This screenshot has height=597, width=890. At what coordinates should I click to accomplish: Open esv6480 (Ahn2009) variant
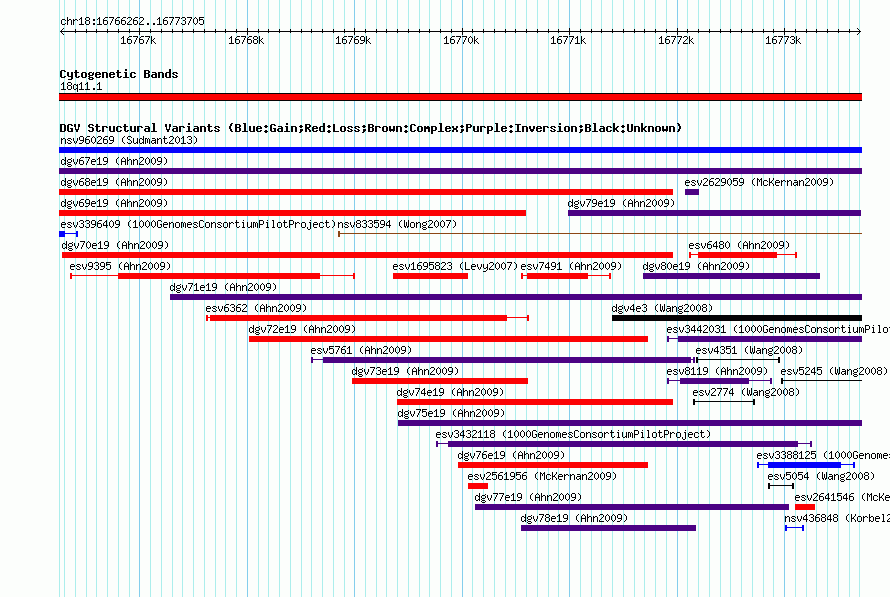pyautogui.click(x=739, y=245)
